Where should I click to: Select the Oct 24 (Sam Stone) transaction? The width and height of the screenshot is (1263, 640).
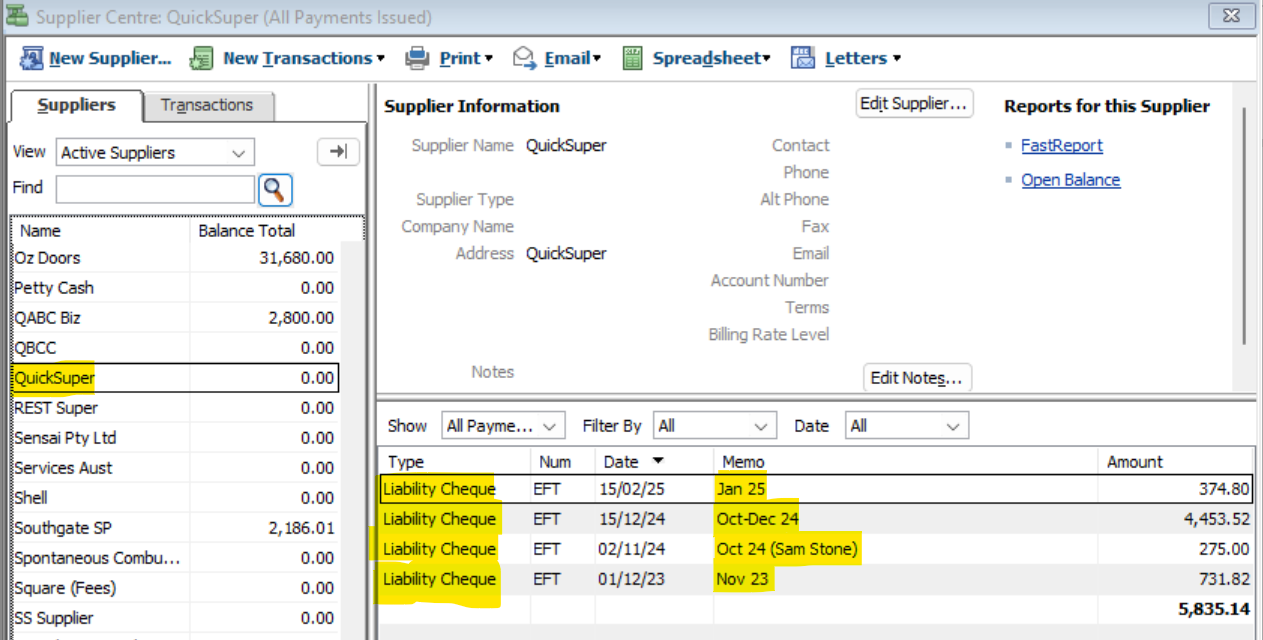(x=817, y=549)
